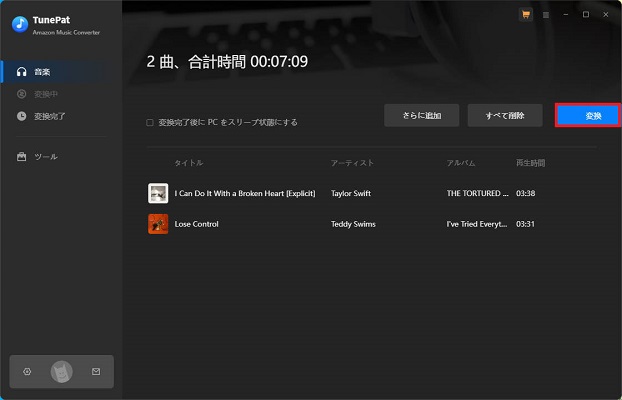Click artist name Taylor Swift
The height and width of the screenshot is (400, 622).
point(351,193)
